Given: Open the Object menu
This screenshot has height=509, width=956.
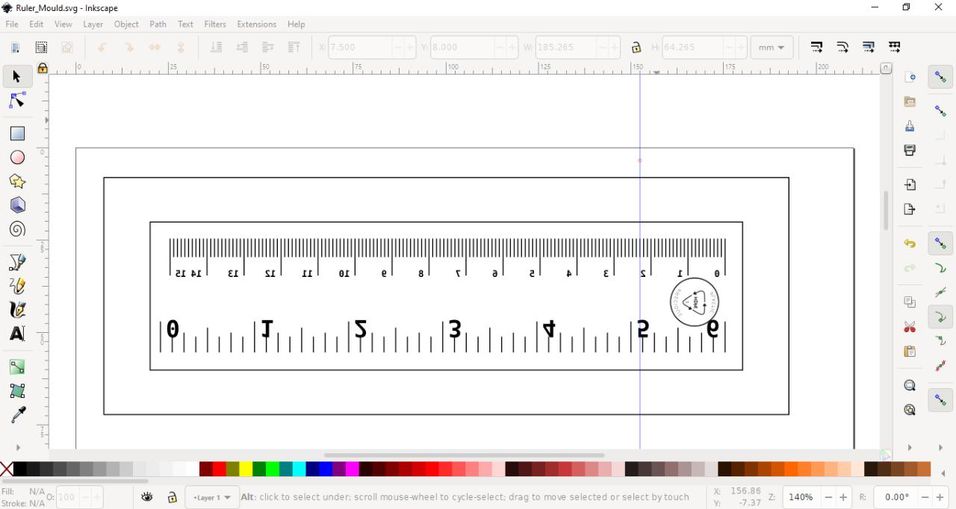Looking at the screenshot, I should [x=126, y=24].
